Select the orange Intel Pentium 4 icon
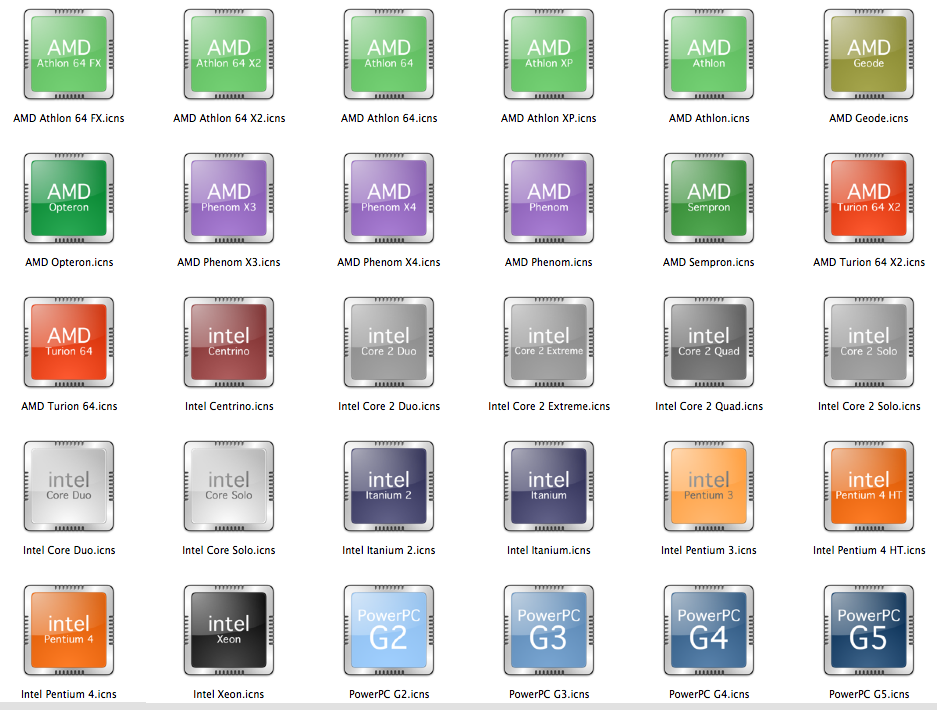 click(x=69, y=631)
